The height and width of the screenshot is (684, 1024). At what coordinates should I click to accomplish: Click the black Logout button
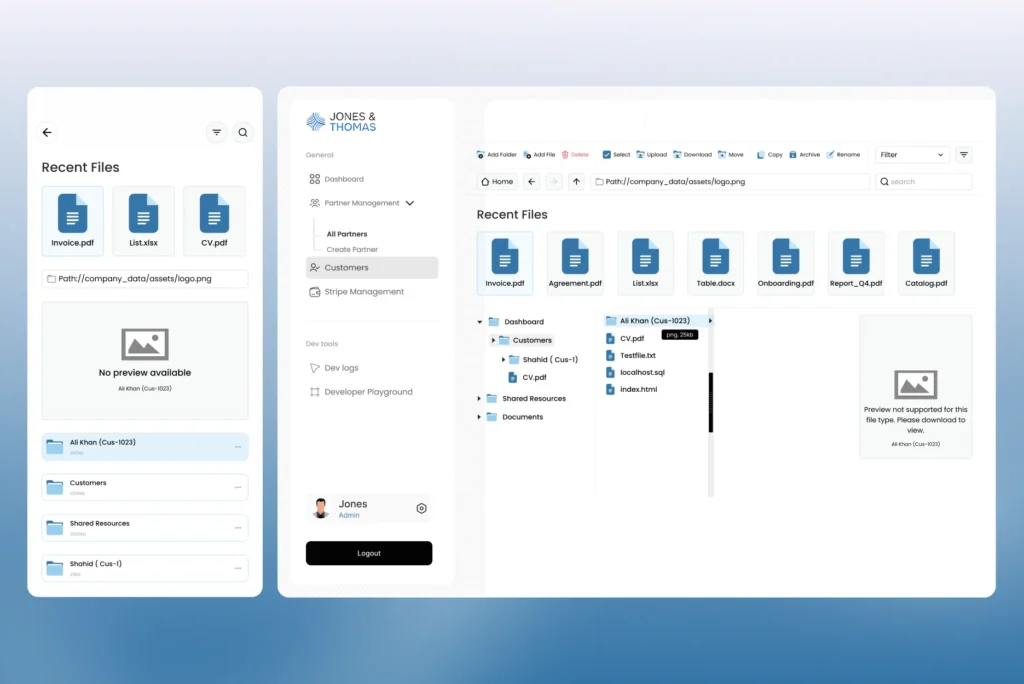point(369,553)
